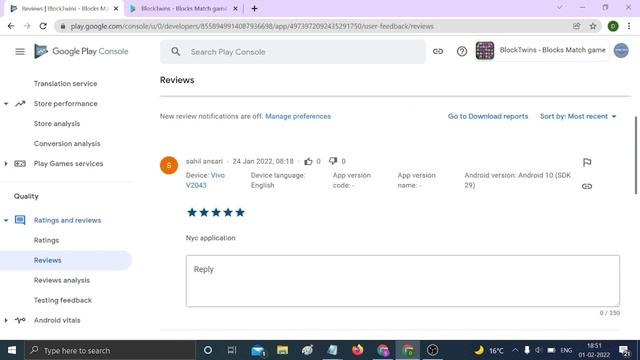
Task: Copy page link icon next to search
Action: pyautogui.click(x=438, y=51)
